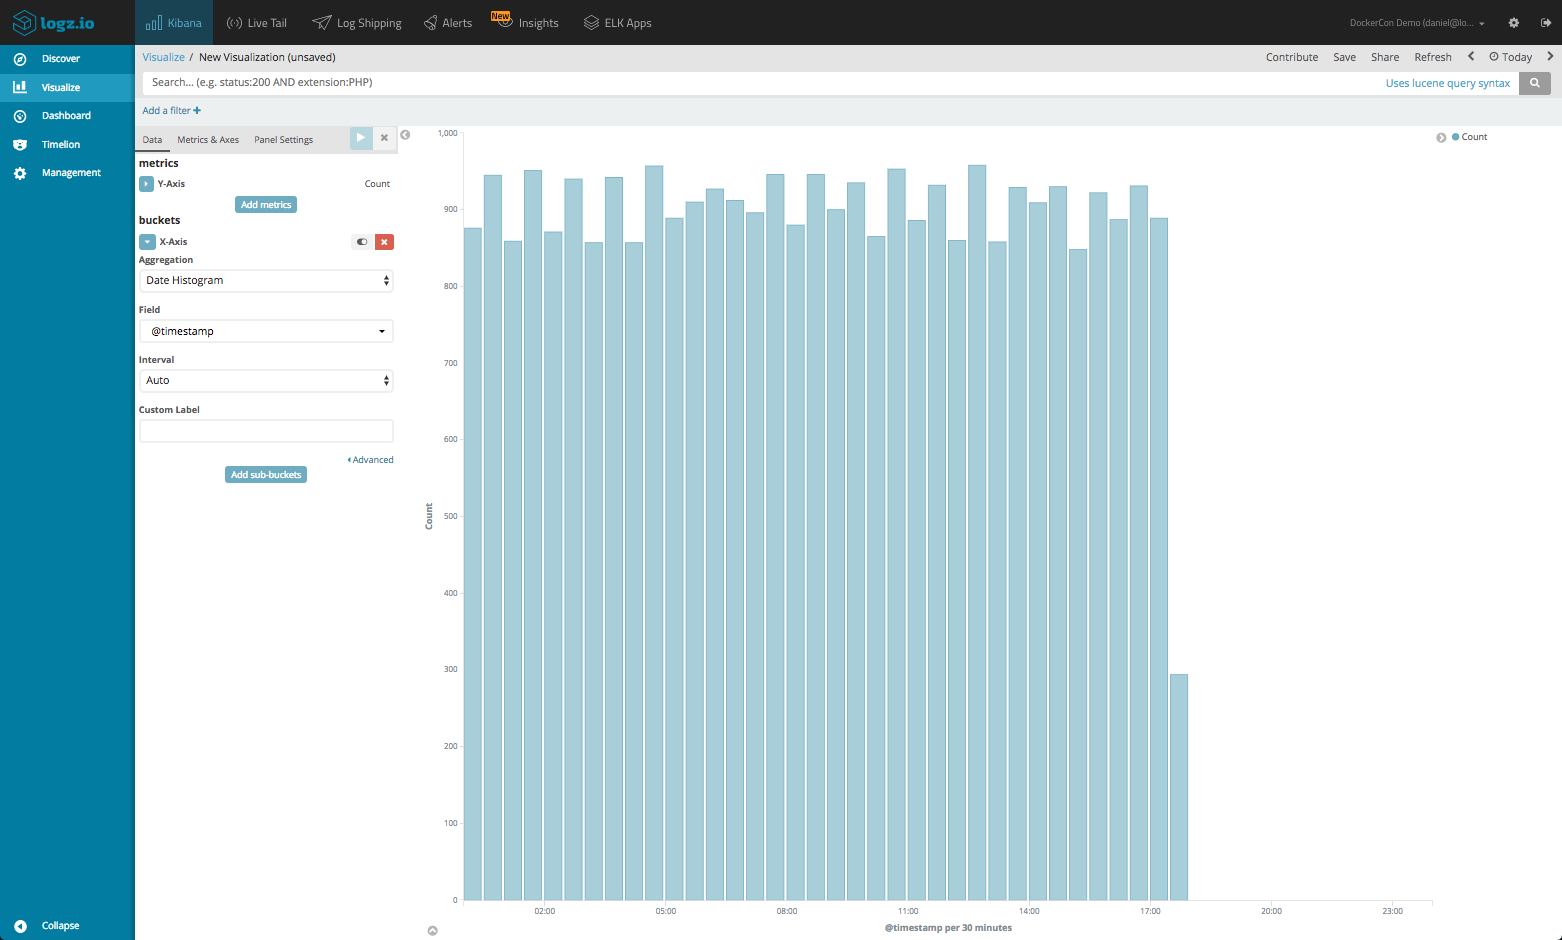
Task: Open the Insights tab
Action: [526, 22]
